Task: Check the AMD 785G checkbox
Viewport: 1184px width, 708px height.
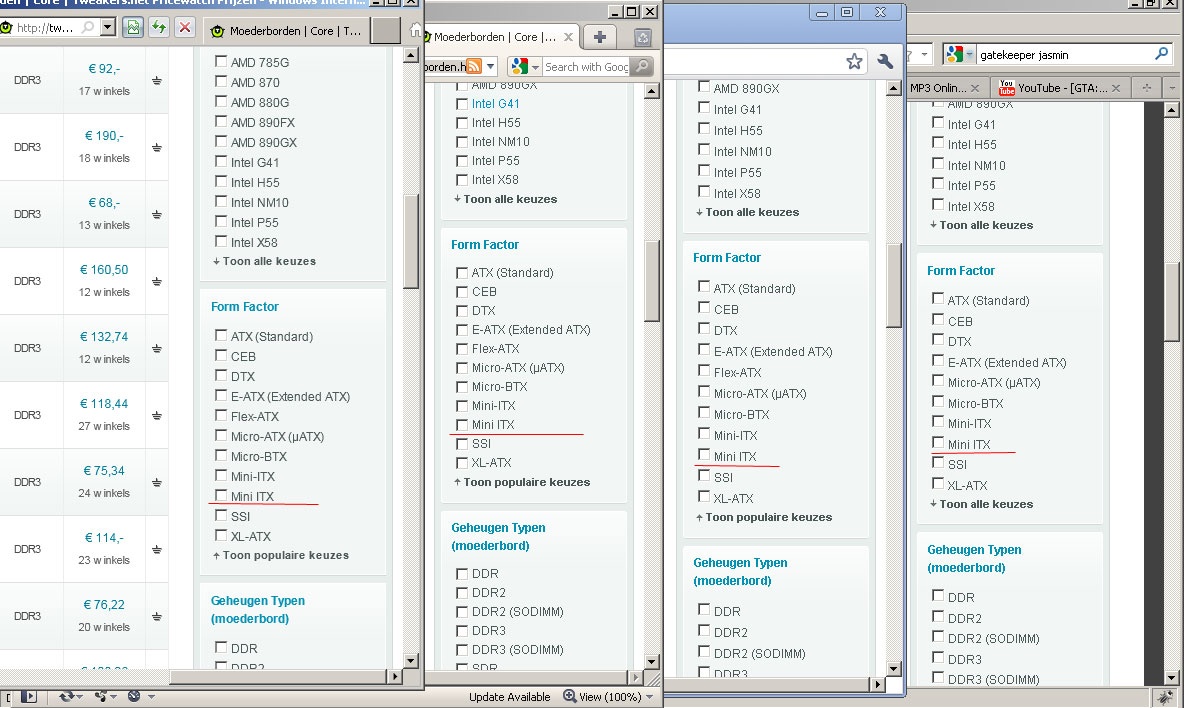Action: point(221,62)
